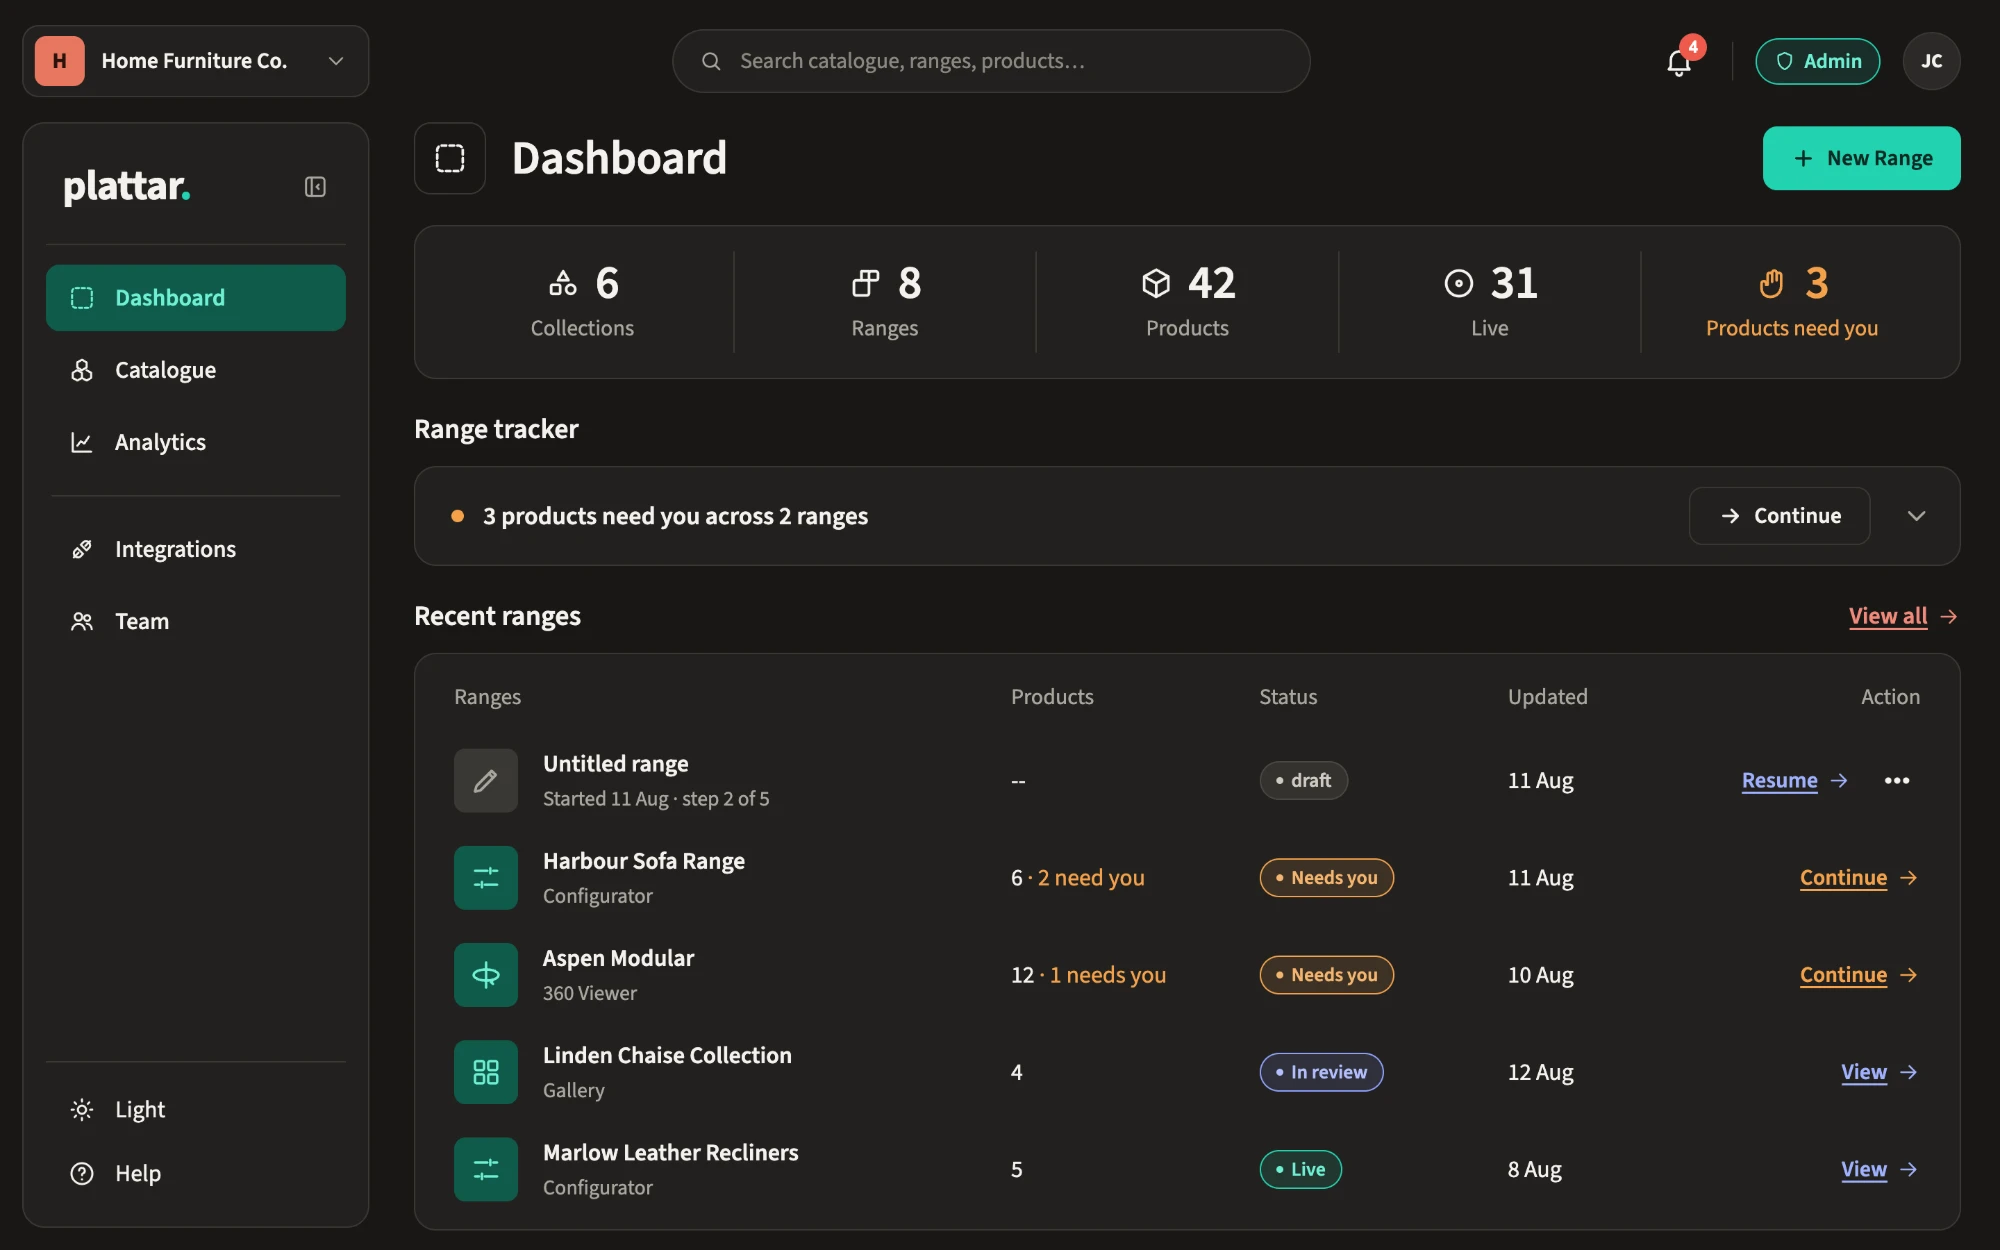Navigate to Team in the sidebar

(196, 621)
